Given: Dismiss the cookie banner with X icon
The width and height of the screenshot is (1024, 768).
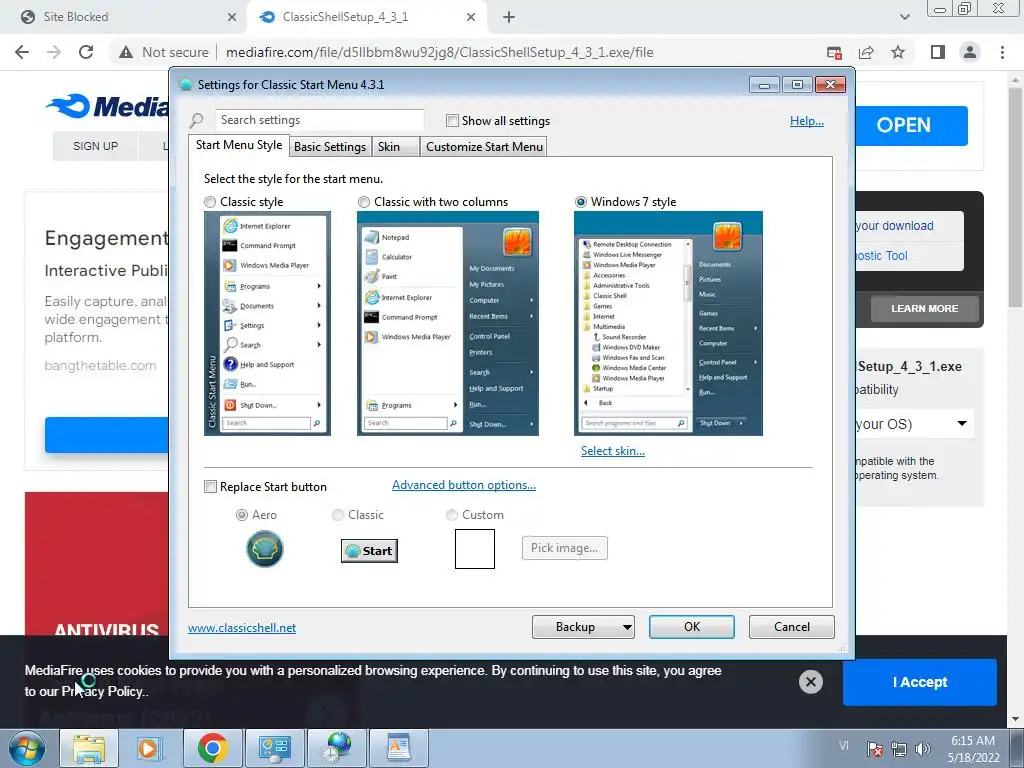Looking at the screenshot, I should click(x=810, y=682).
